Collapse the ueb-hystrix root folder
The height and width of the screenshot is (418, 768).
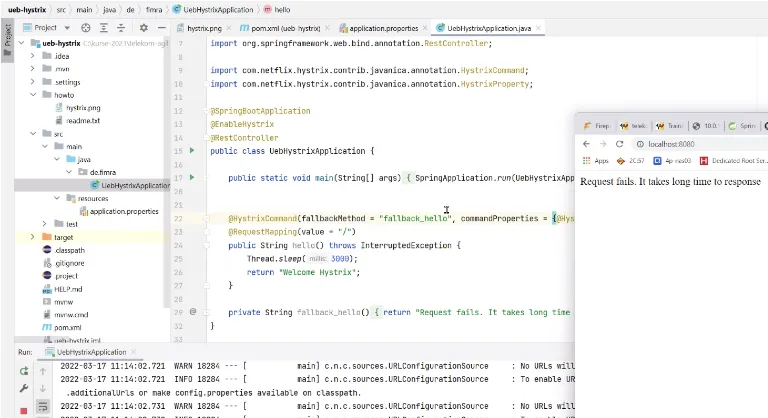point(22,43)
